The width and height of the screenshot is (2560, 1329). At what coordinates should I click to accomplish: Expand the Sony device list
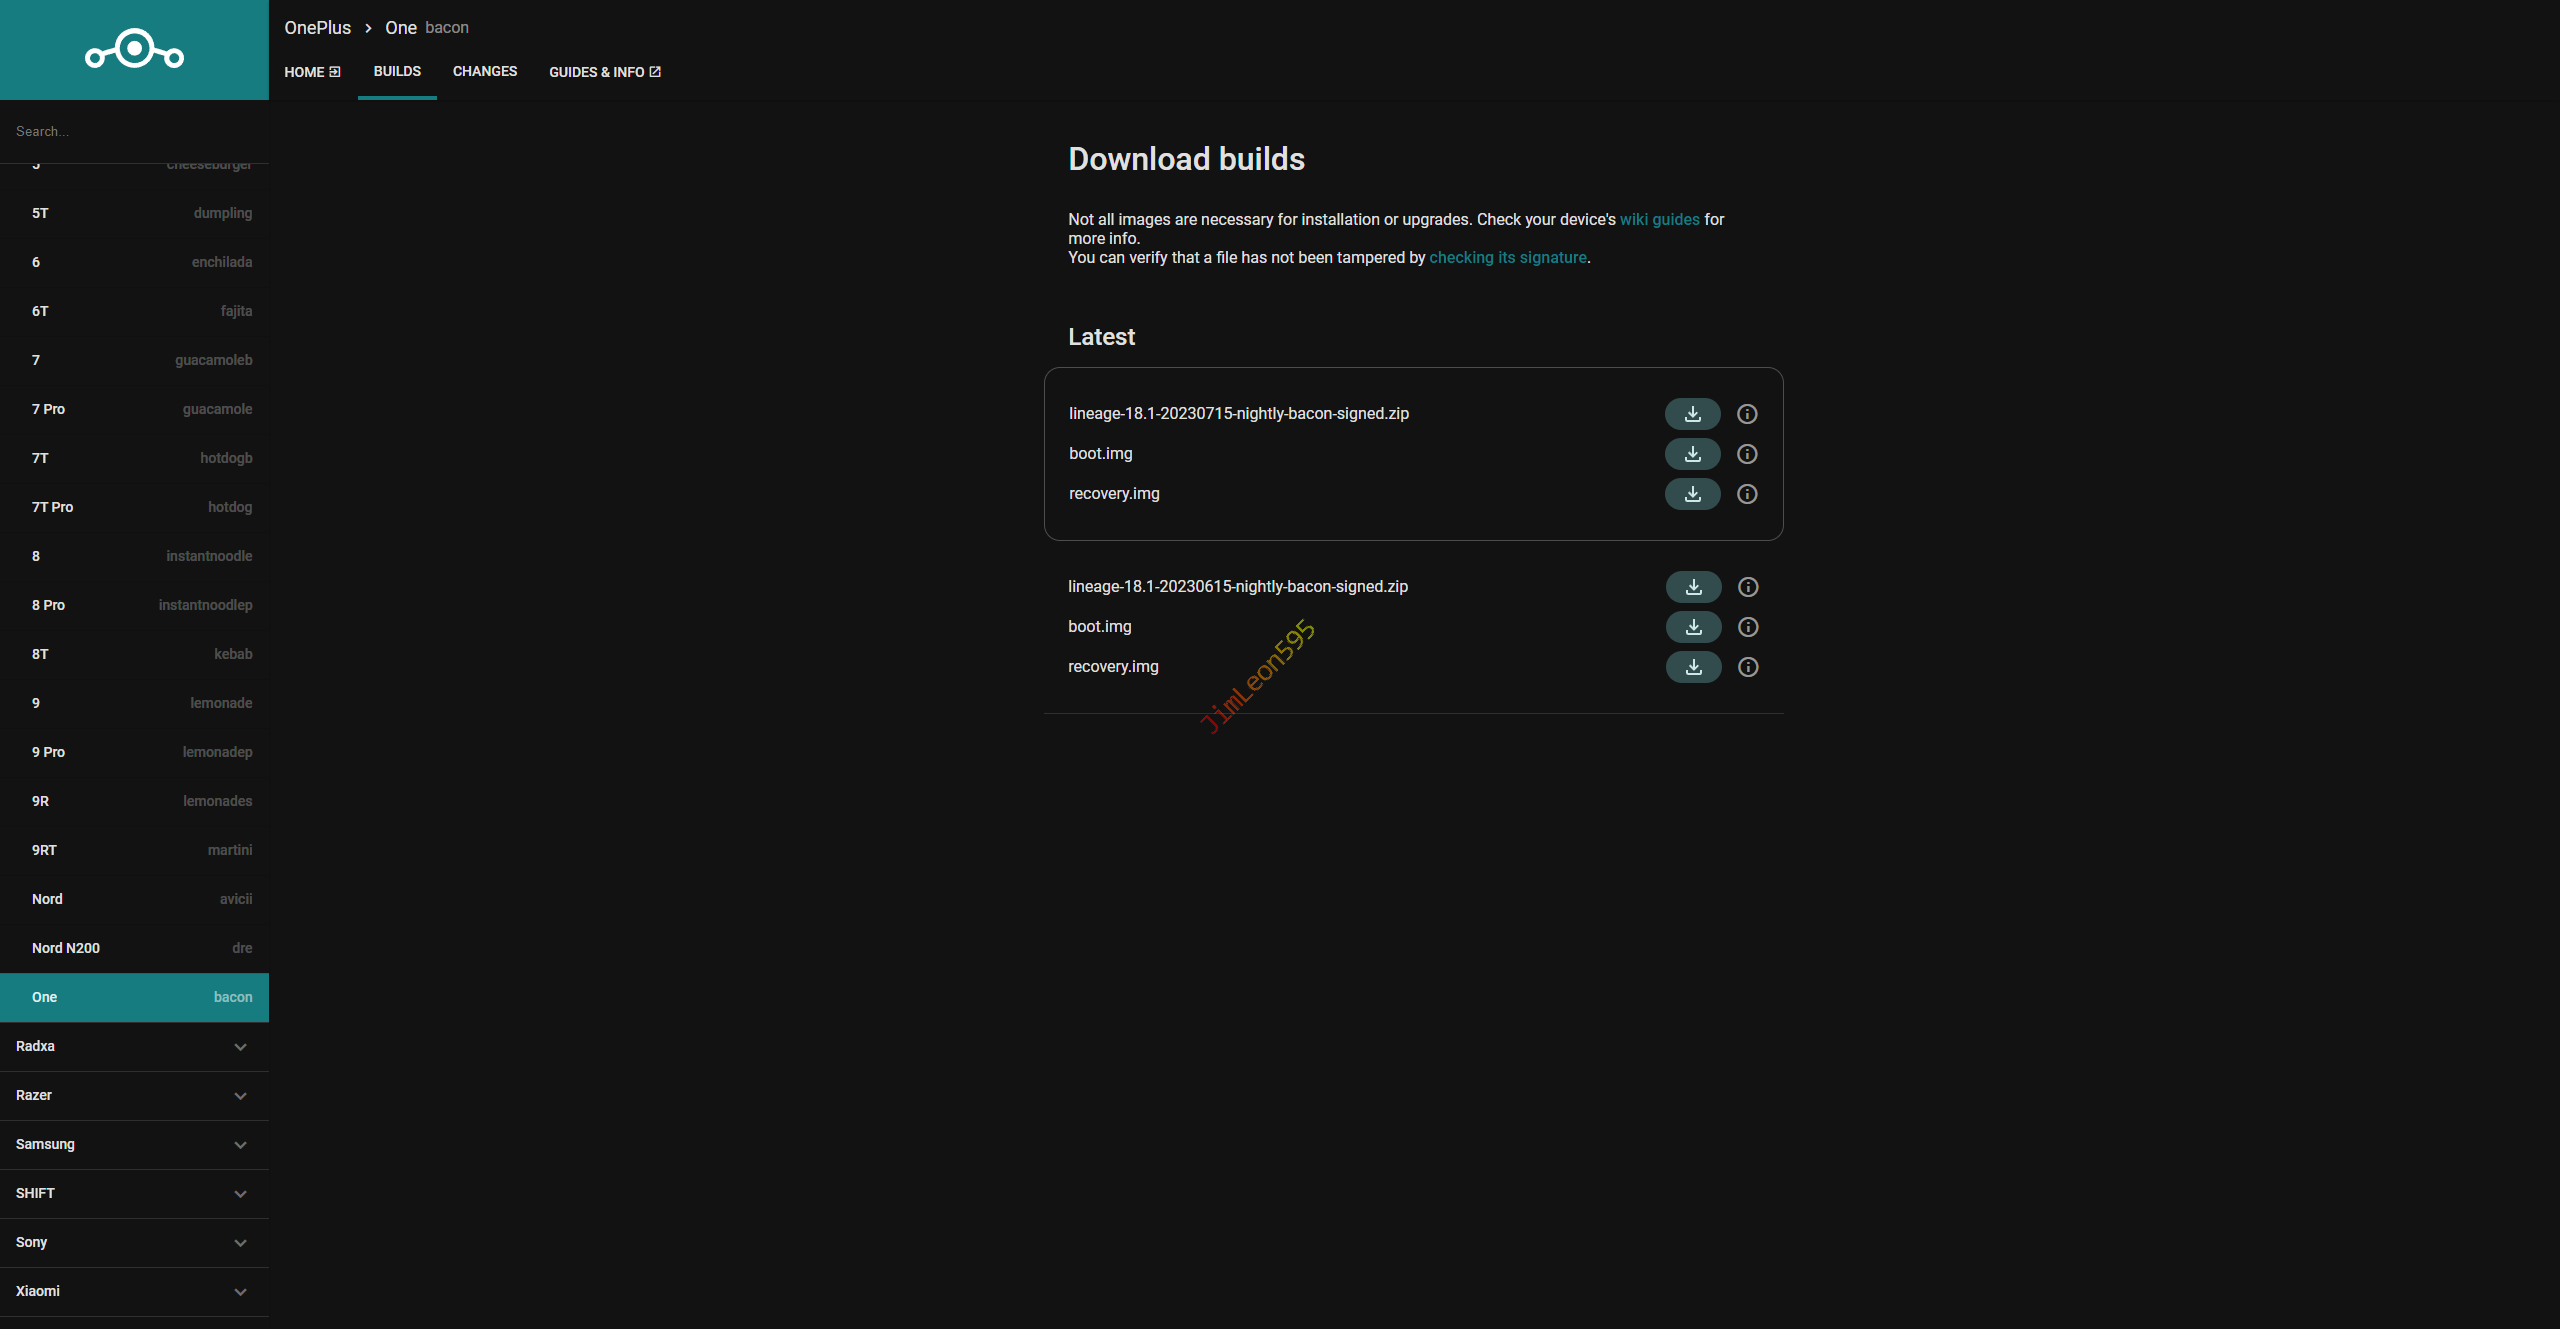click(x=134, y=1242)
